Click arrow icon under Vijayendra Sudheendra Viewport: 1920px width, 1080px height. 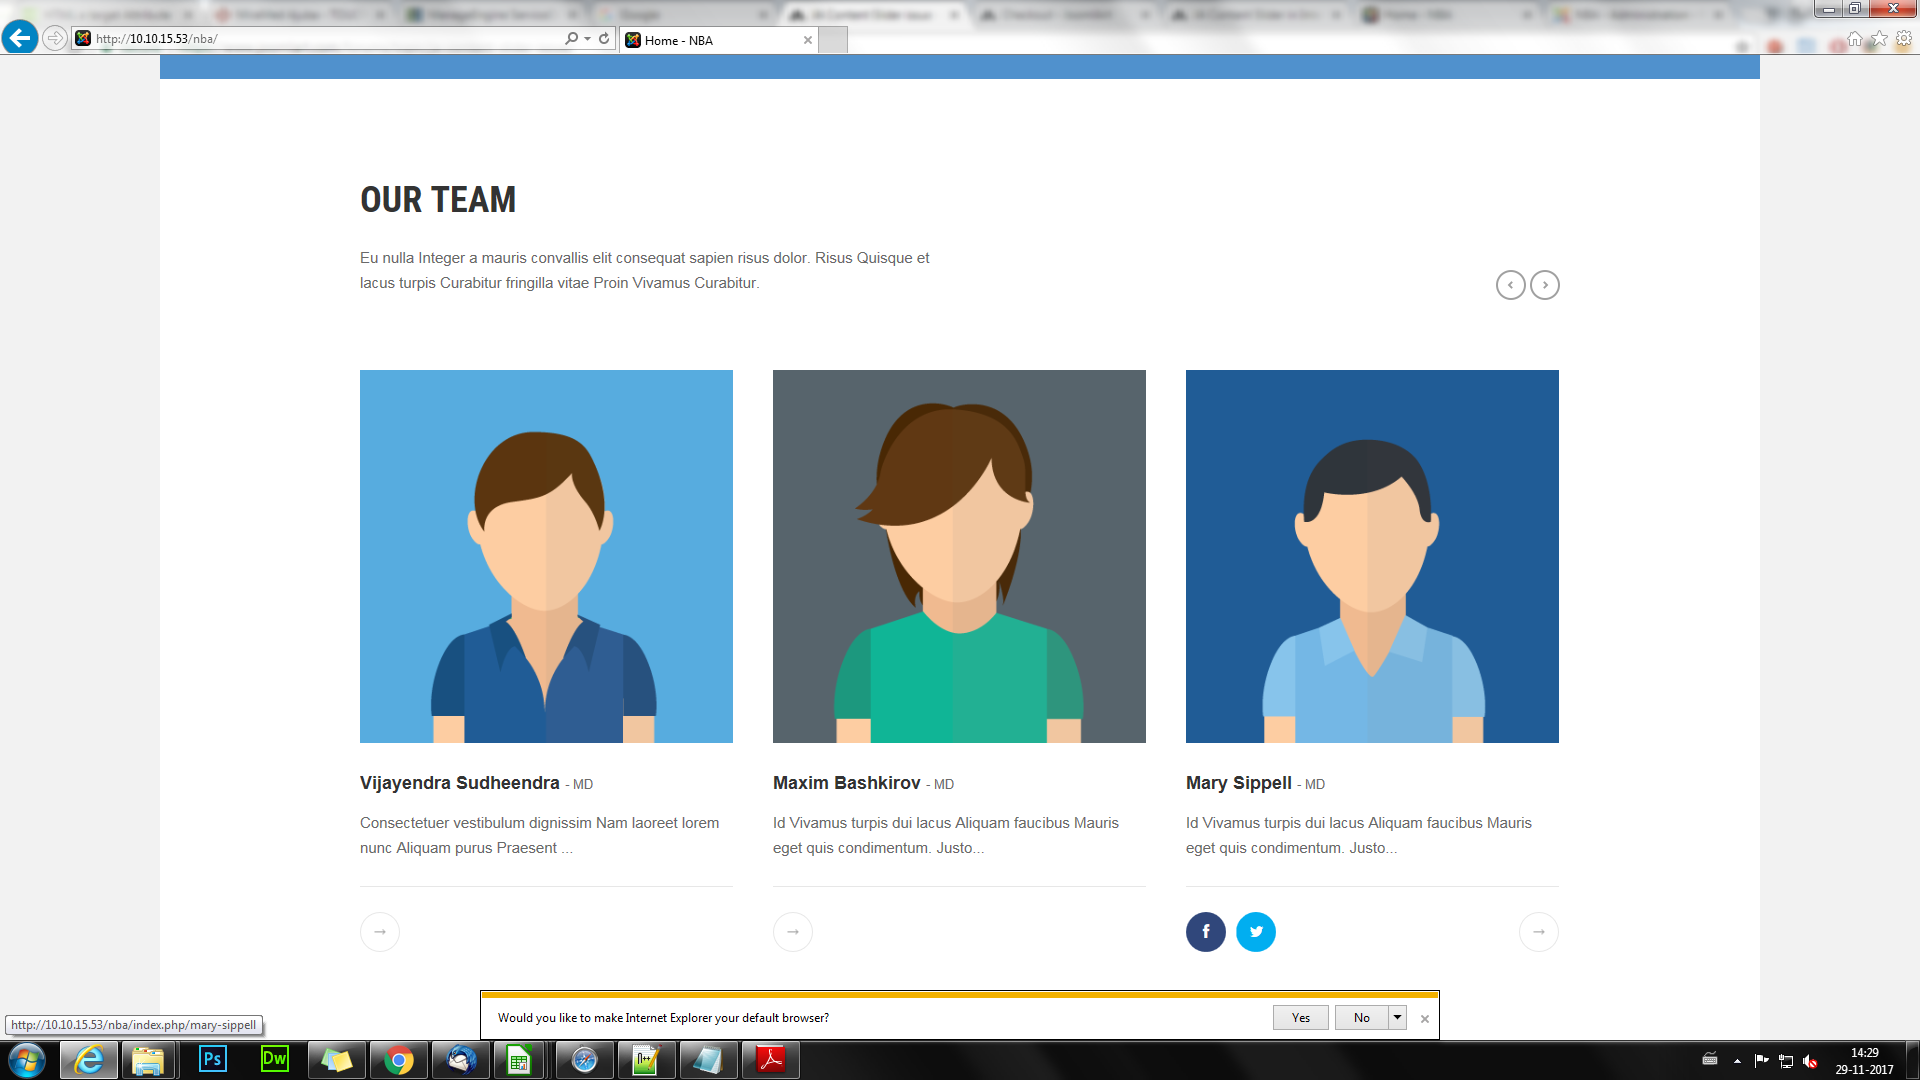coord(379,932)
